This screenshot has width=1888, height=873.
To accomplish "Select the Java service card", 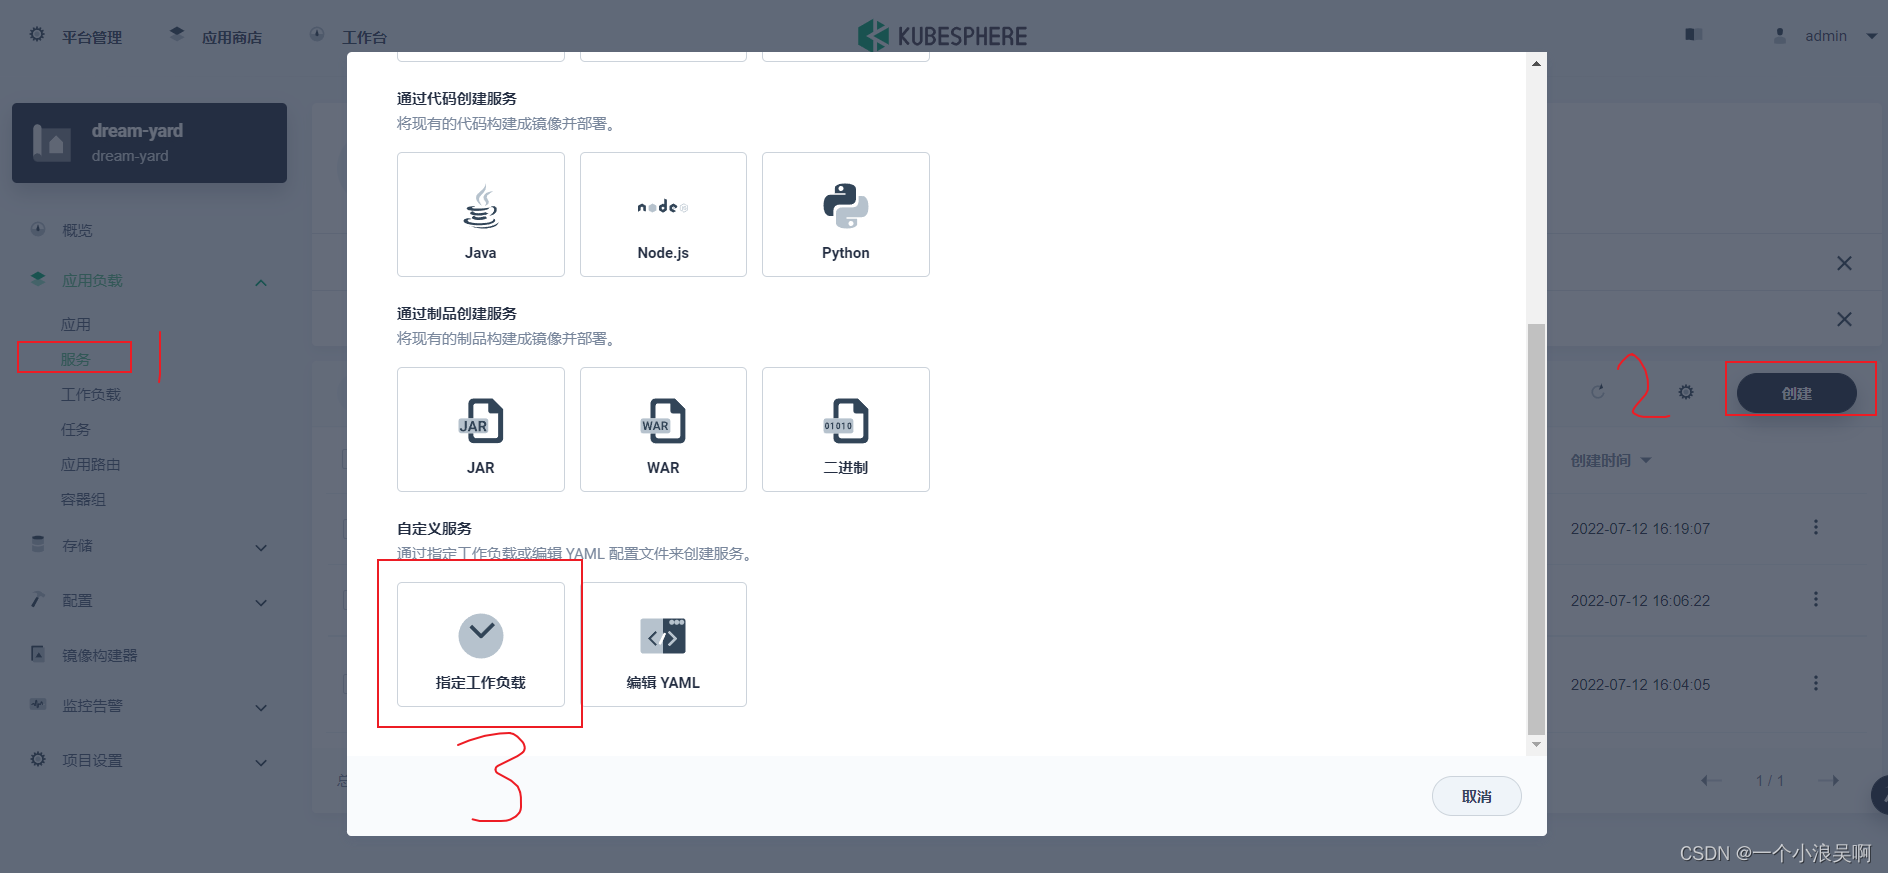I will point(480,214).
